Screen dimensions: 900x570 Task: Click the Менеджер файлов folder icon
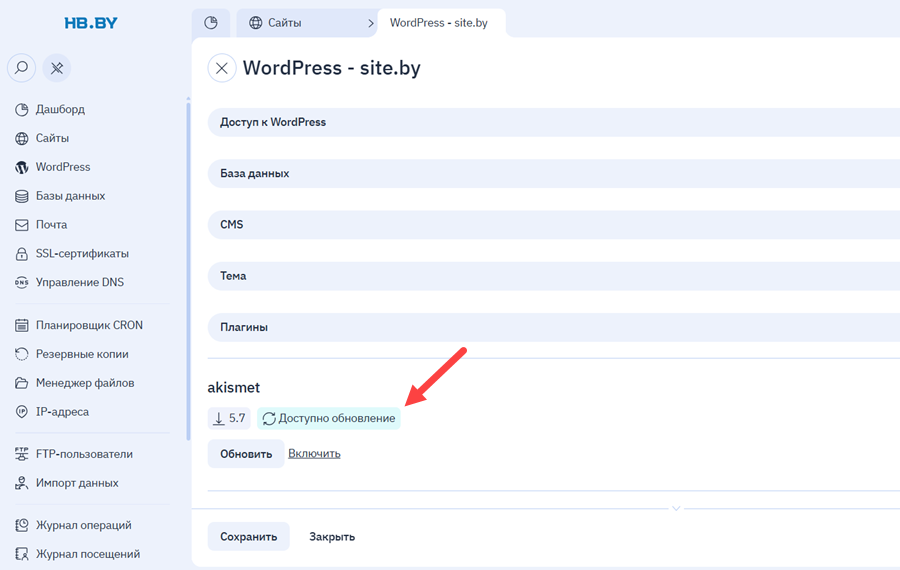[x=22, y=383]
